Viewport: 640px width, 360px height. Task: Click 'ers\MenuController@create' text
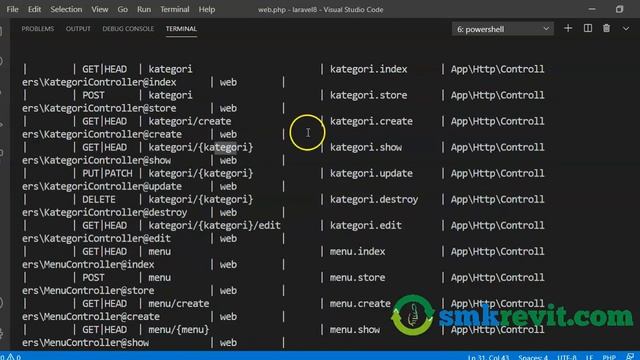[x=91, y=317]
